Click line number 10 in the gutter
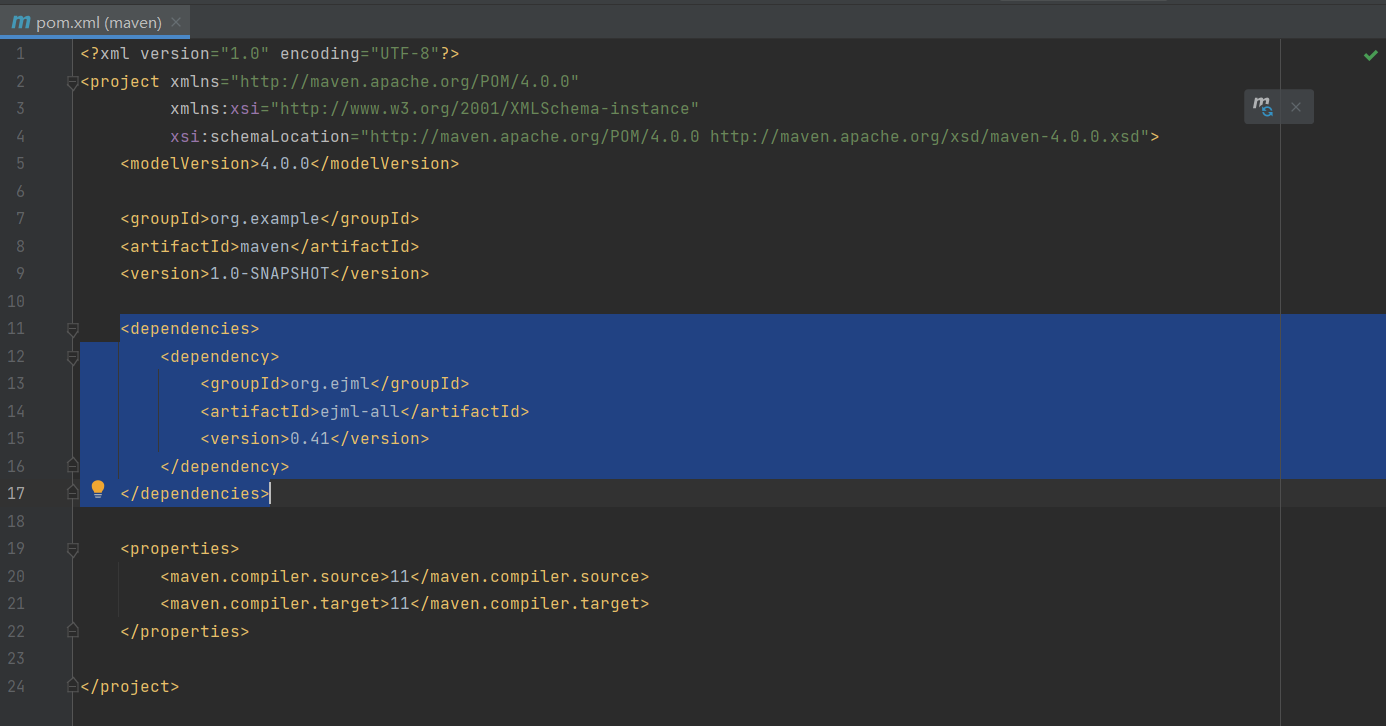Viewport: 1386px width, 726px height. (x=16, y=301)
